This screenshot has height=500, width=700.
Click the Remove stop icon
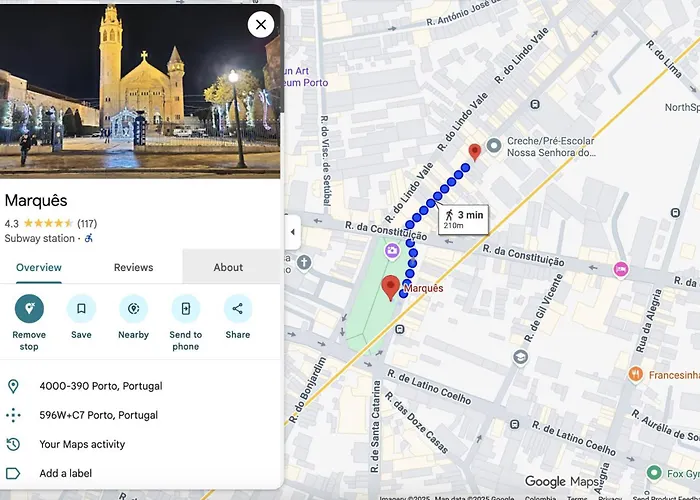point(29,308)
